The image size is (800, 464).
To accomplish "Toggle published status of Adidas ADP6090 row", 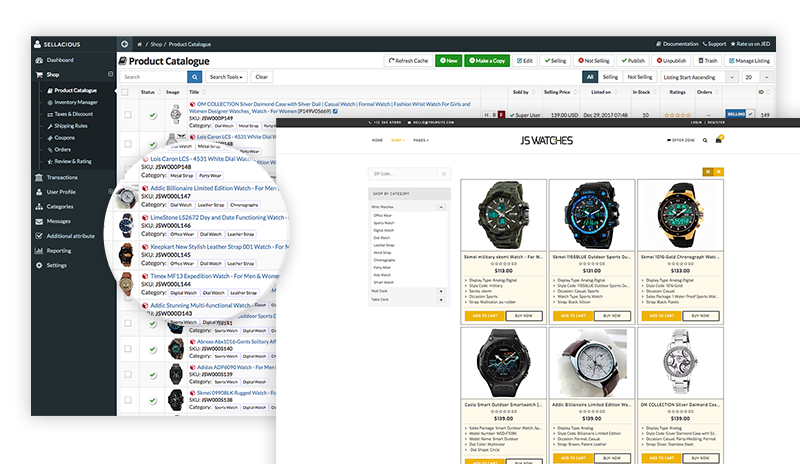I will [x=153, y=375].
